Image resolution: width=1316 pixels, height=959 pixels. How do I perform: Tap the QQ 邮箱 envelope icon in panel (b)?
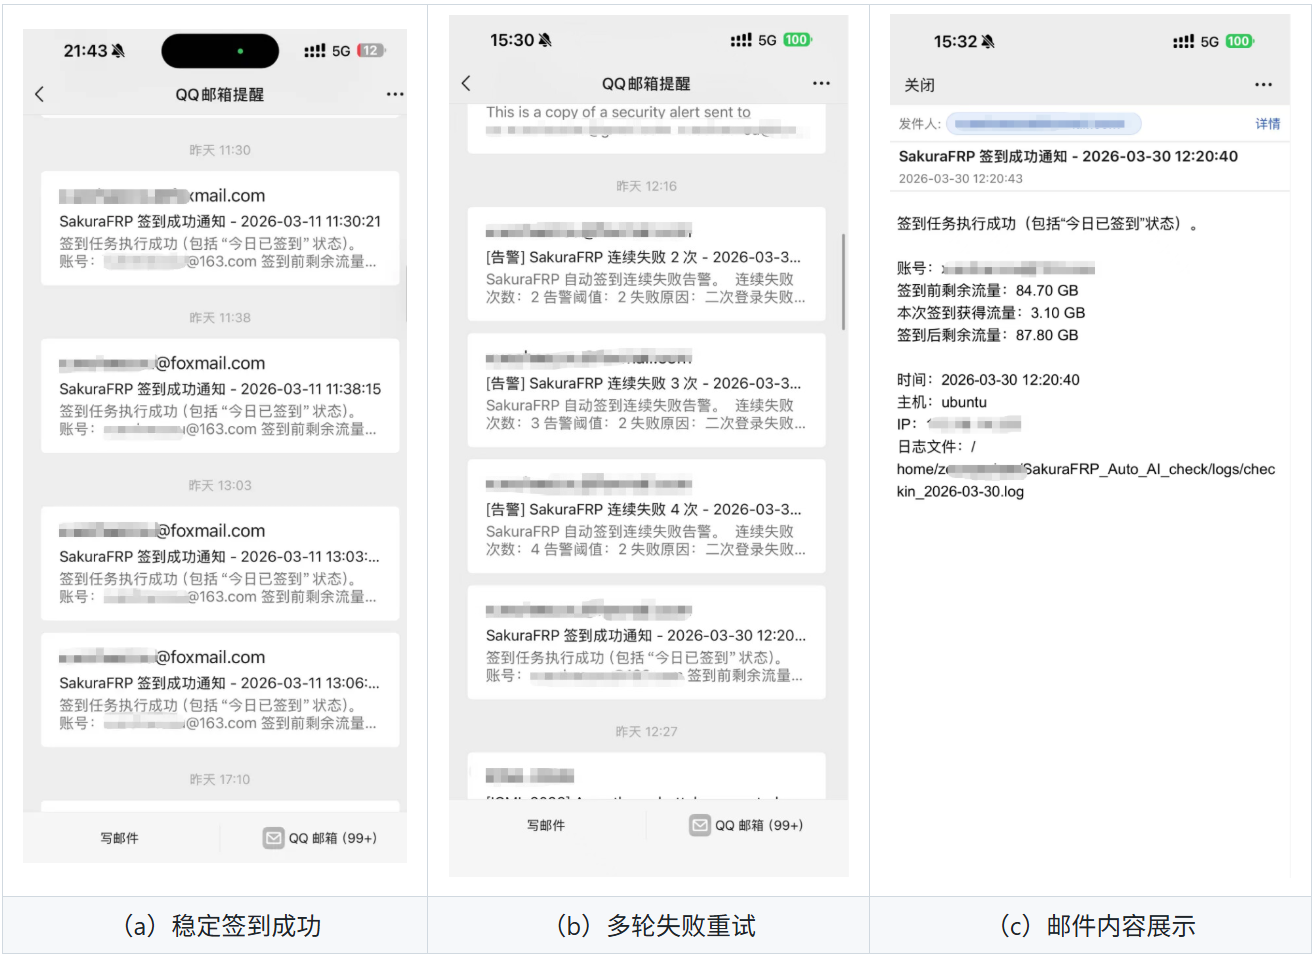point(700,825)
